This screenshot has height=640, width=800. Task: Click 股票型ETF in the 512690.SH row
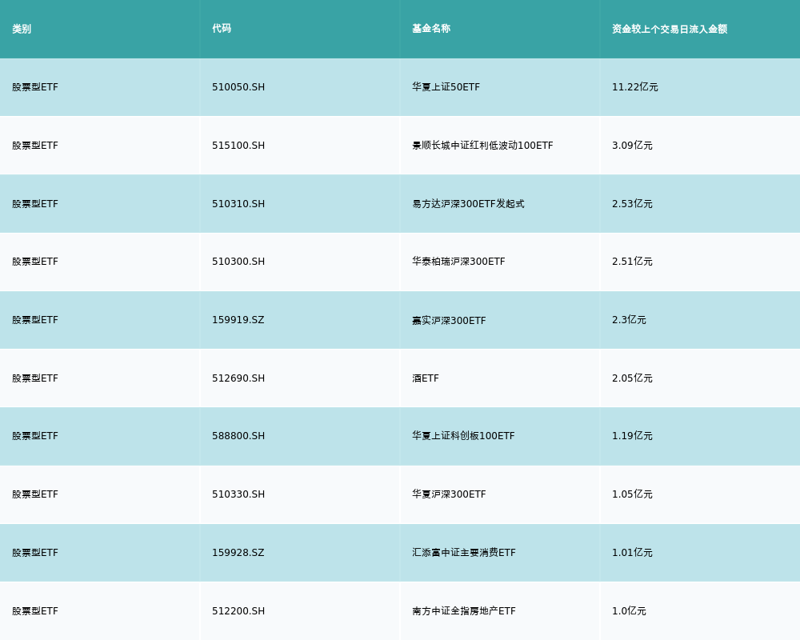click(35, 378)
